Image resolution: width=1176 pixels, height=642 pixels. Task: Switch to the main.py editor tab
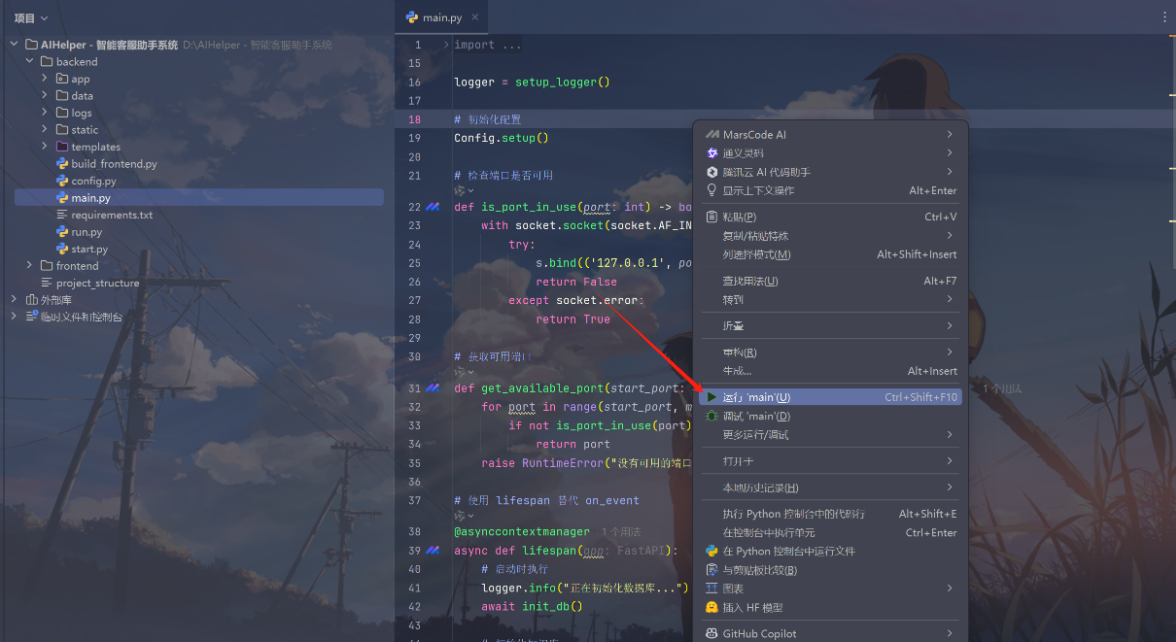442,17
